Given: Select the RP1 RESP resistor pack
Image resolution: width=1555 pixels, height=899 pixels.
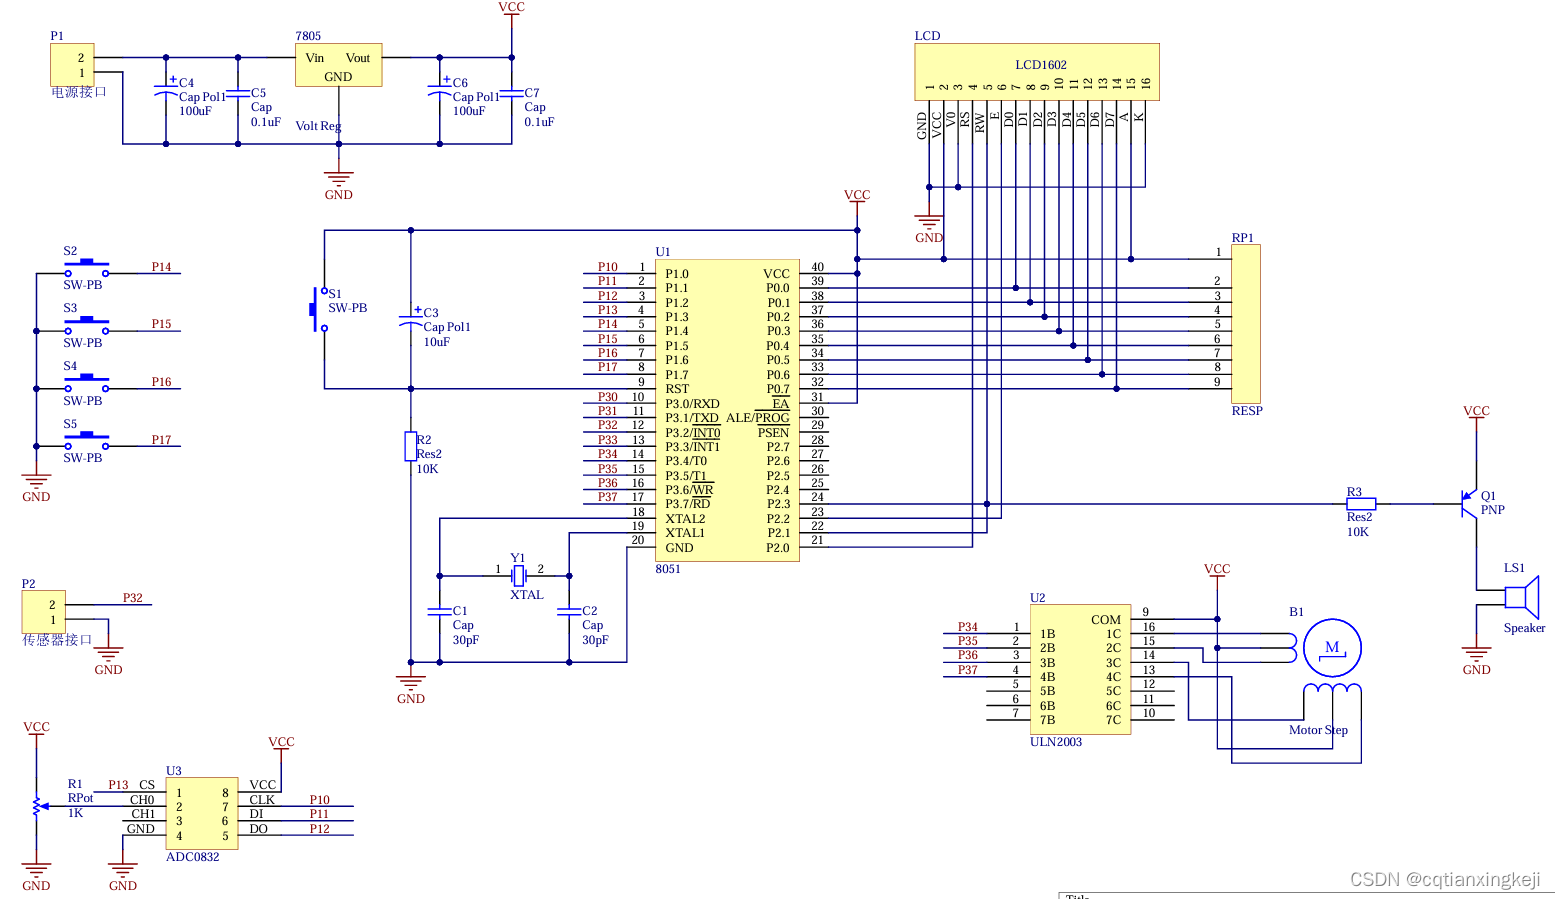Looking at the screenshot, I should [1245, 324].
